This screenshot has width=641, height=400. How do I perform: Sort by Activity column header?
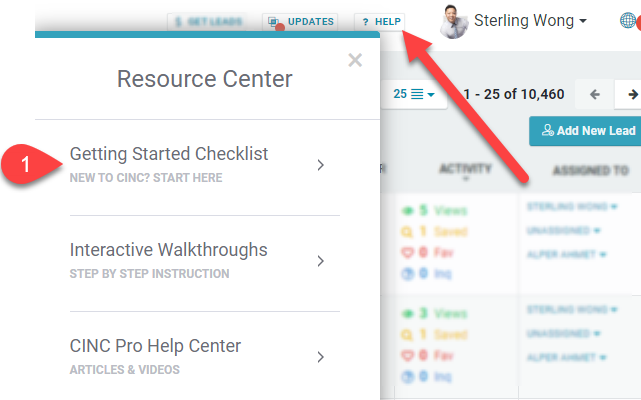[466, 170]
